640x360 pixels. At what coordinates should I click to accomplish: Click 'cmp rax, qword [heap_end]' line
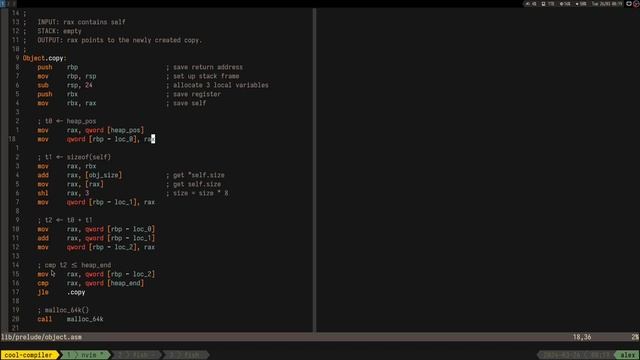point(91,283)
